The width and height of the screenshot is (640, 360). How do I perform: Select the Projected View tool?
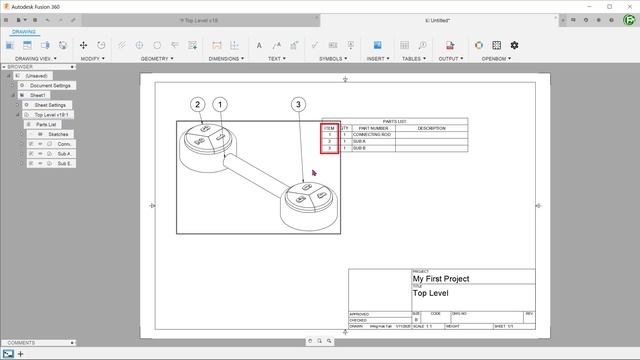[x=27, y=45]
